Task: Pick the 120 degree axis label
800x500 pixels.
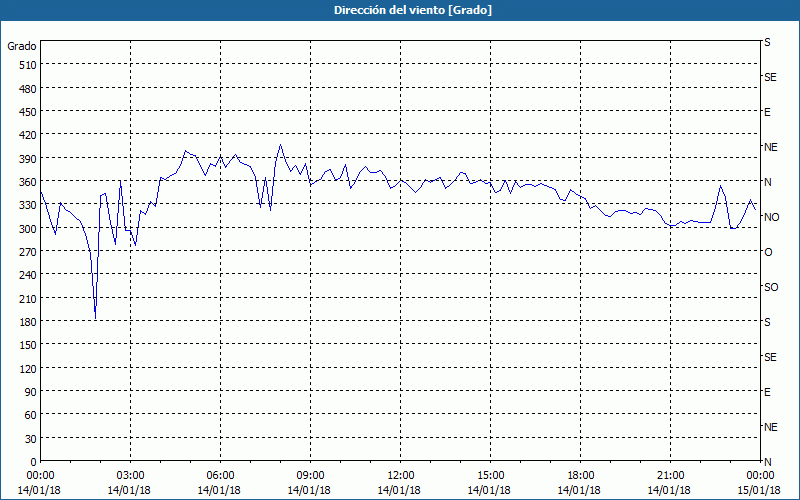Action: [x=28, y=369]
